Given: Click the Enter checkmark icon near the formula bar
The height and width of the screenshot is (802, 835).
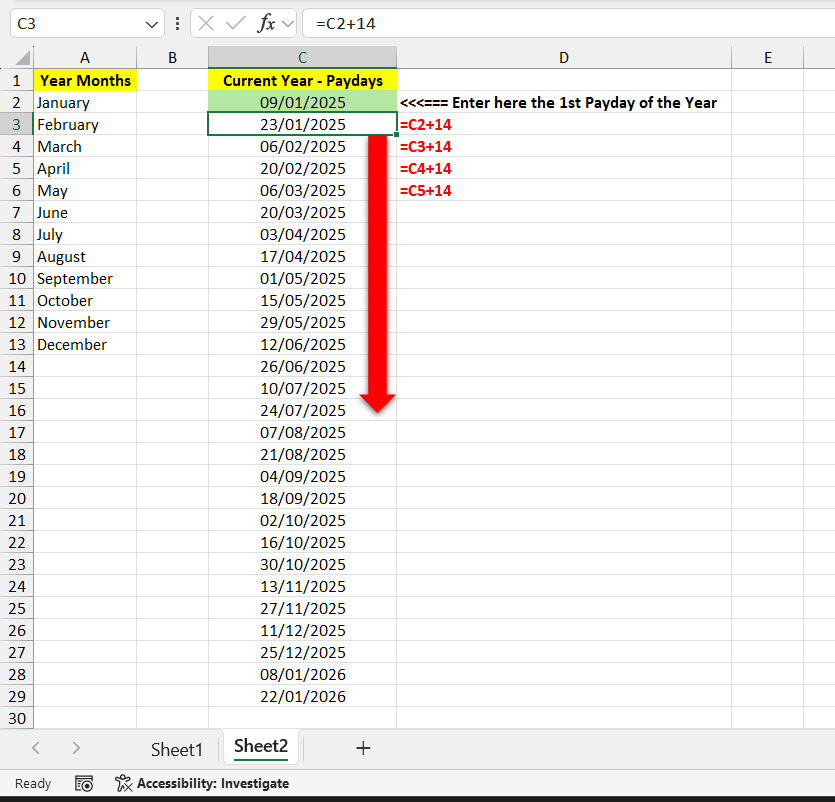Looking at the screenshot, I should click(x=237, y=22).
